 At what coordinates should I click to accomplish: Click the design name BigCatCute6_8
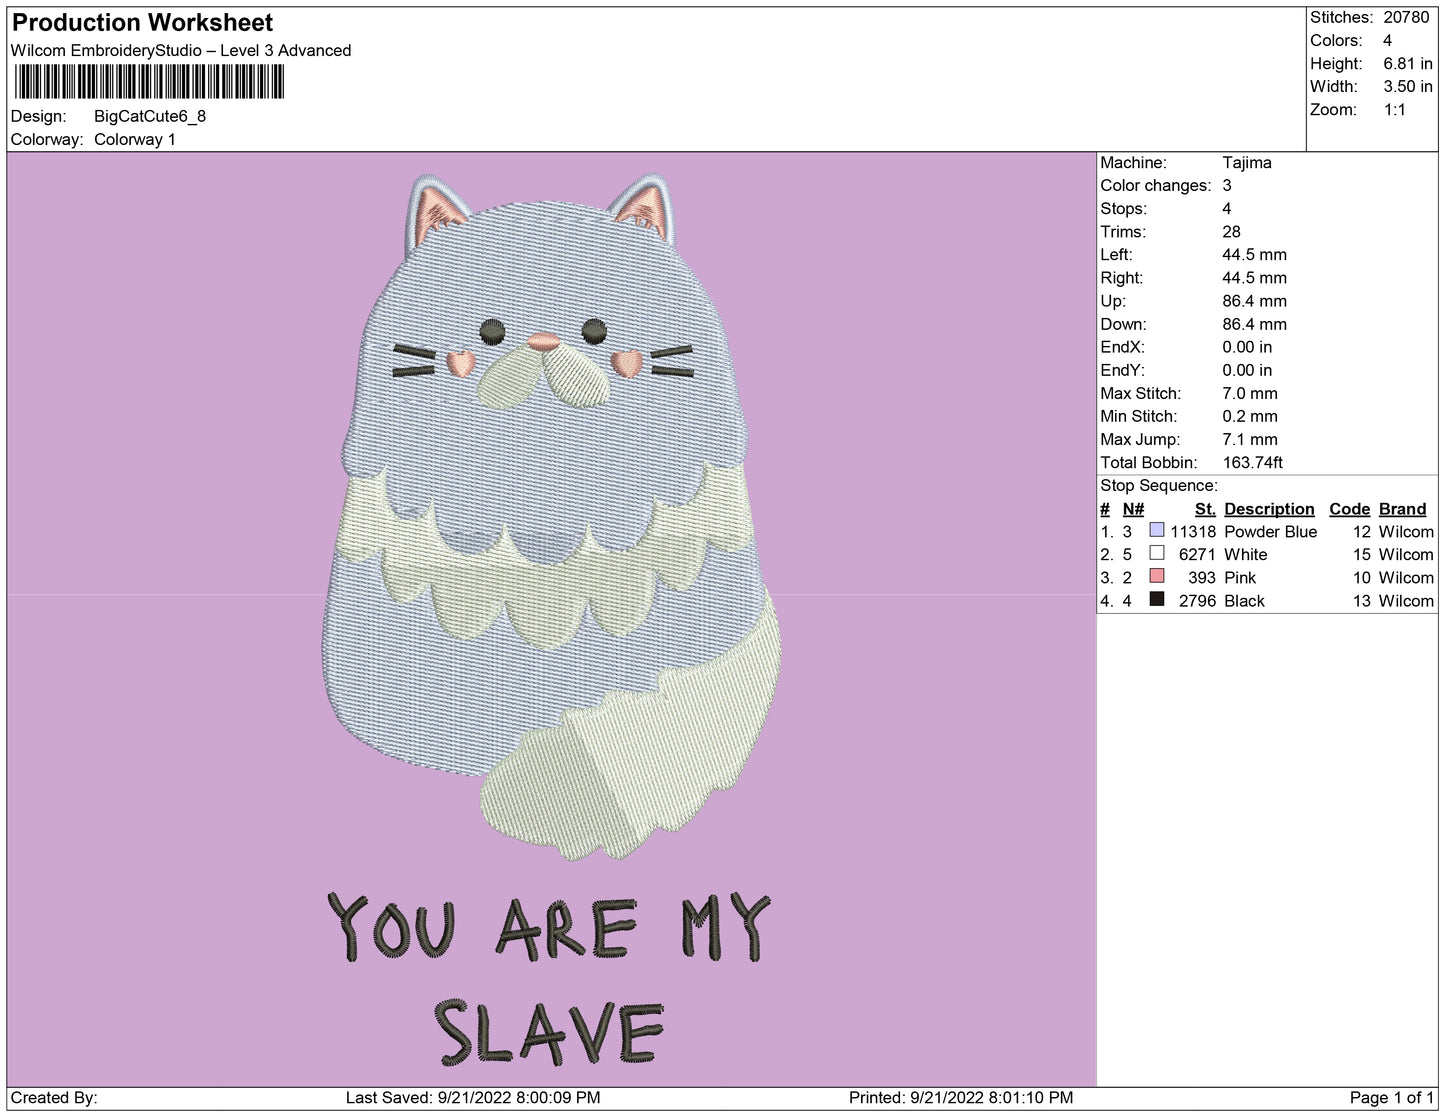click(150, 116)
